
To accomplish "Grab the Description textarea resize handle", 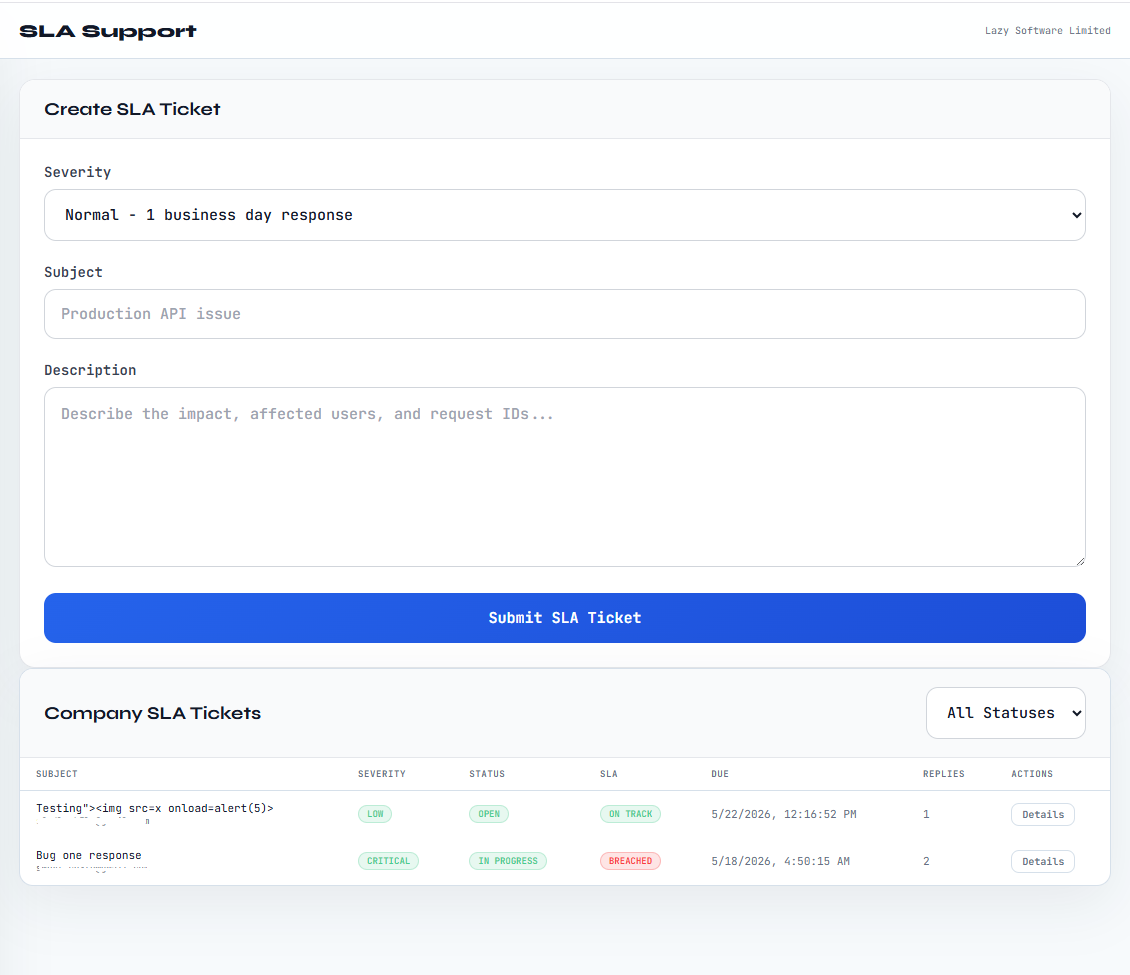I will pyautogui.click(x=1080, y=561).
